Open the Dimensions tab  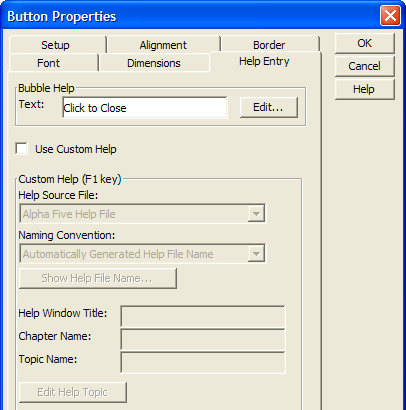coord(154,63)
